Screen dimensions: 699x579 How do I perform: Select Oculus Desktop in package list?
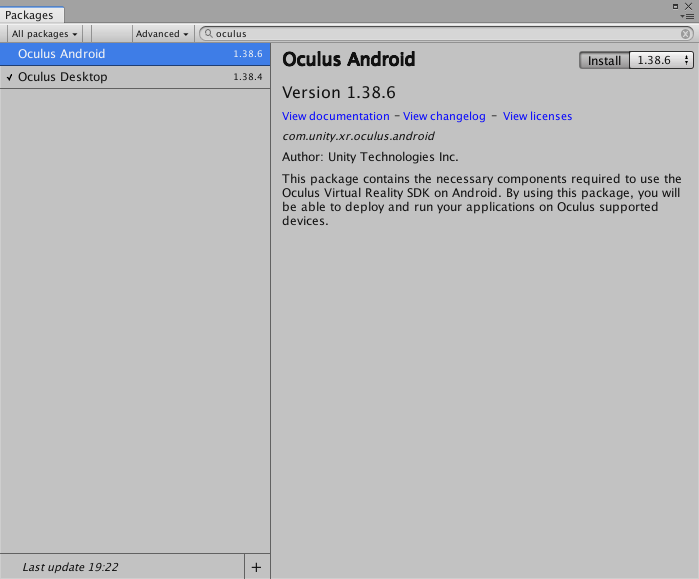click(135, 77)
